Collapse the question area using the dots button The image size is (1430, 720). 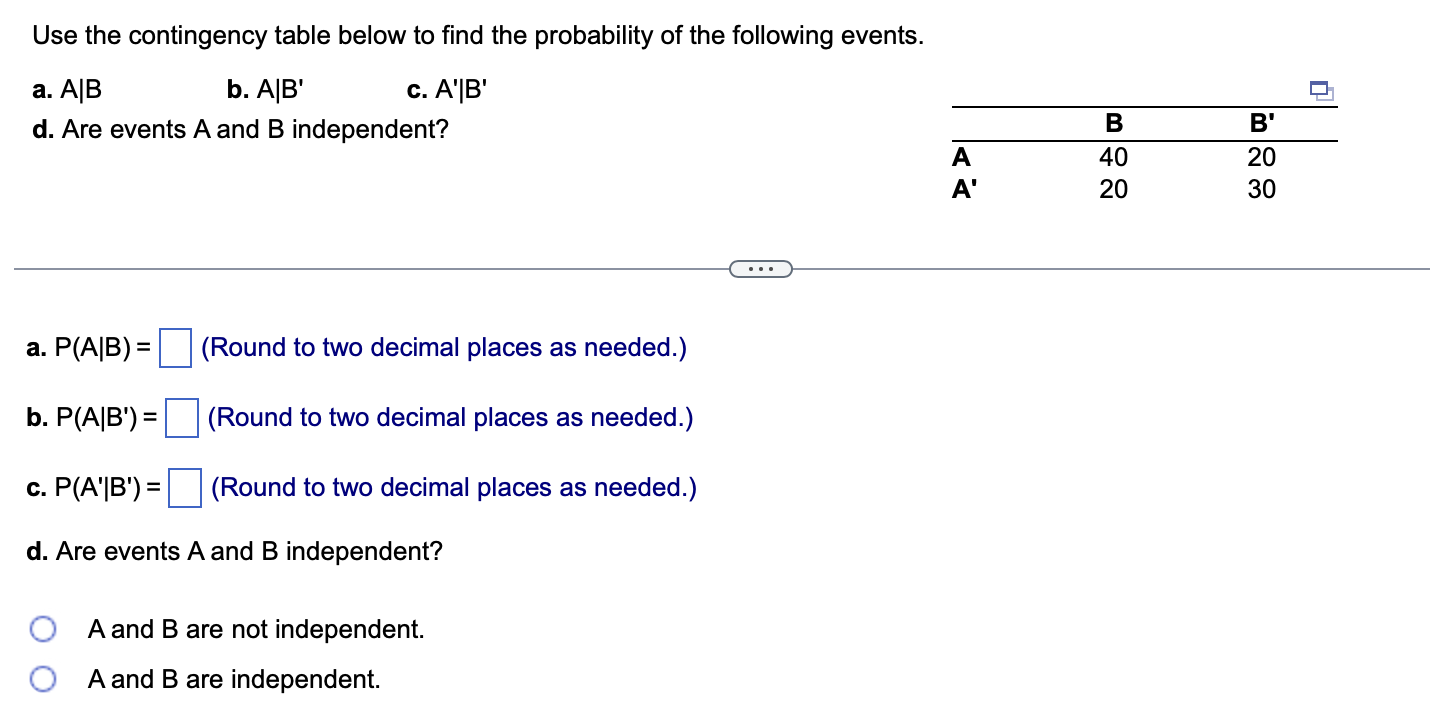(x=762, y=268)
